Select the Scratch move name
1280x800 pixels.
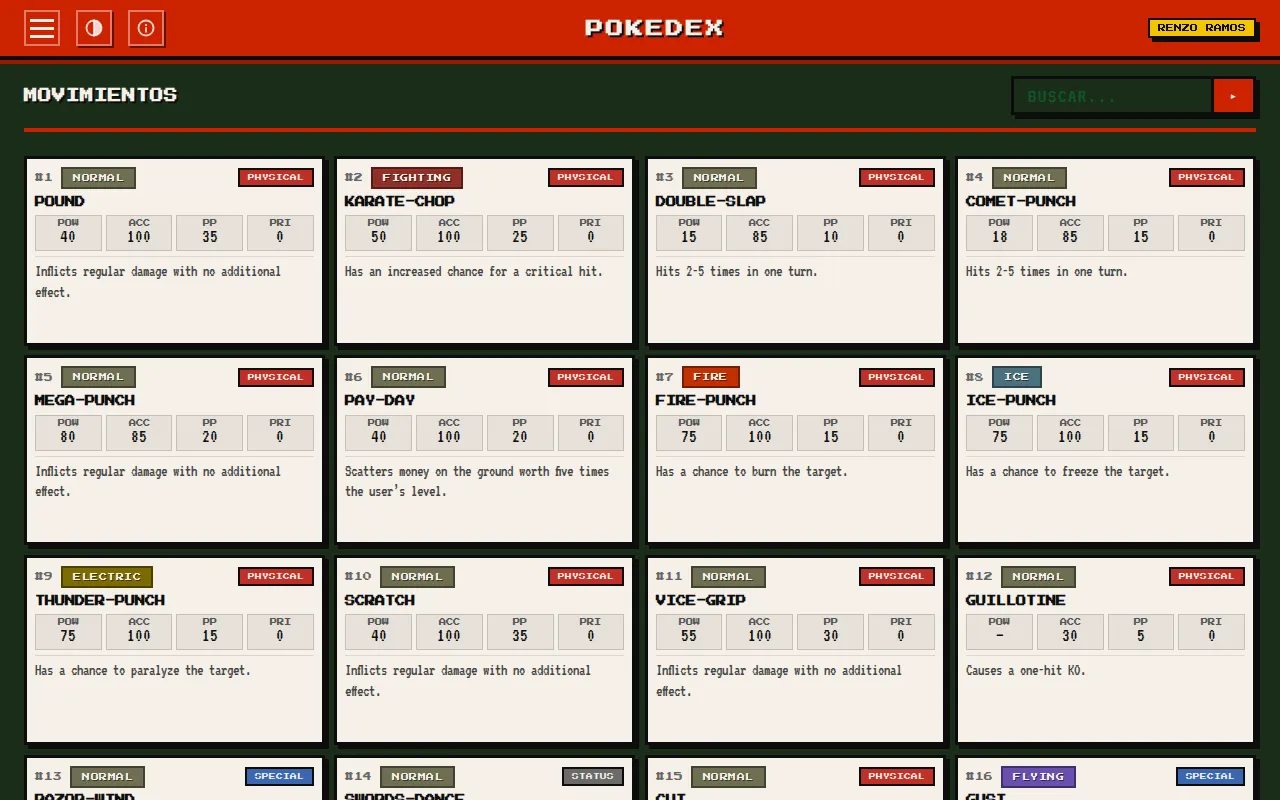[x=380, y=600]
